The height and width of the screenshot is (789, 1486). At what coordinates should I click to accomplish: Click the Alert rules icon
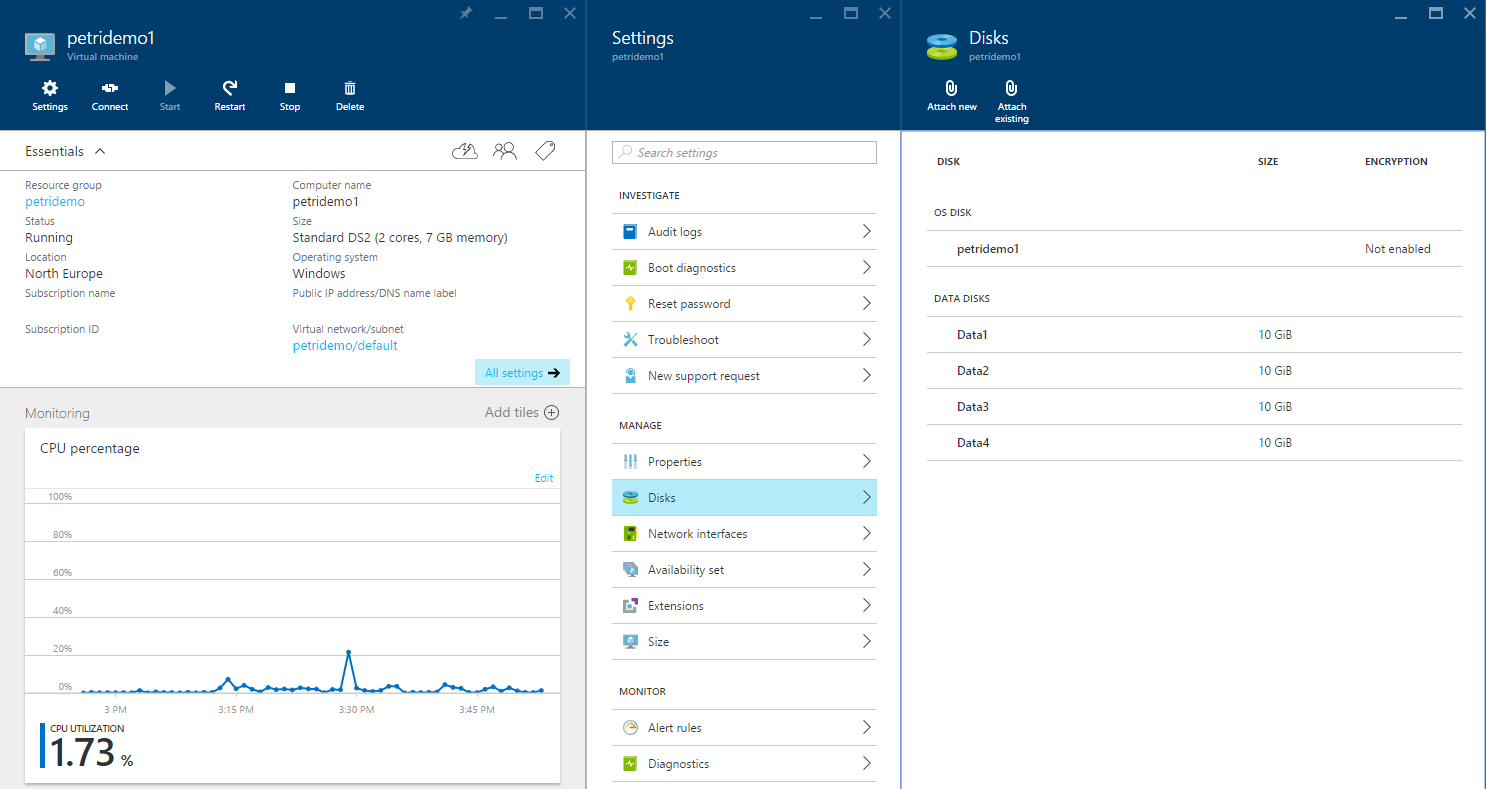pos(630,727)
